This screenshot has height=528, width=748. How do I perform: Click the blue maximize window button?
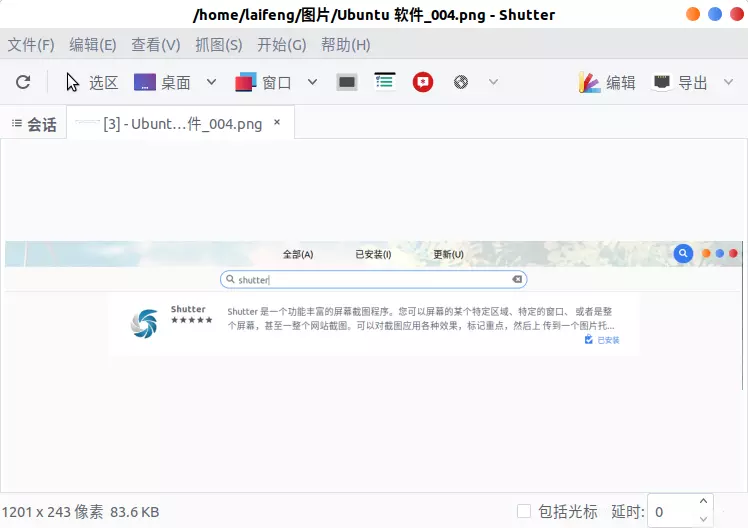pyautogui.click(x=715, y=14)
